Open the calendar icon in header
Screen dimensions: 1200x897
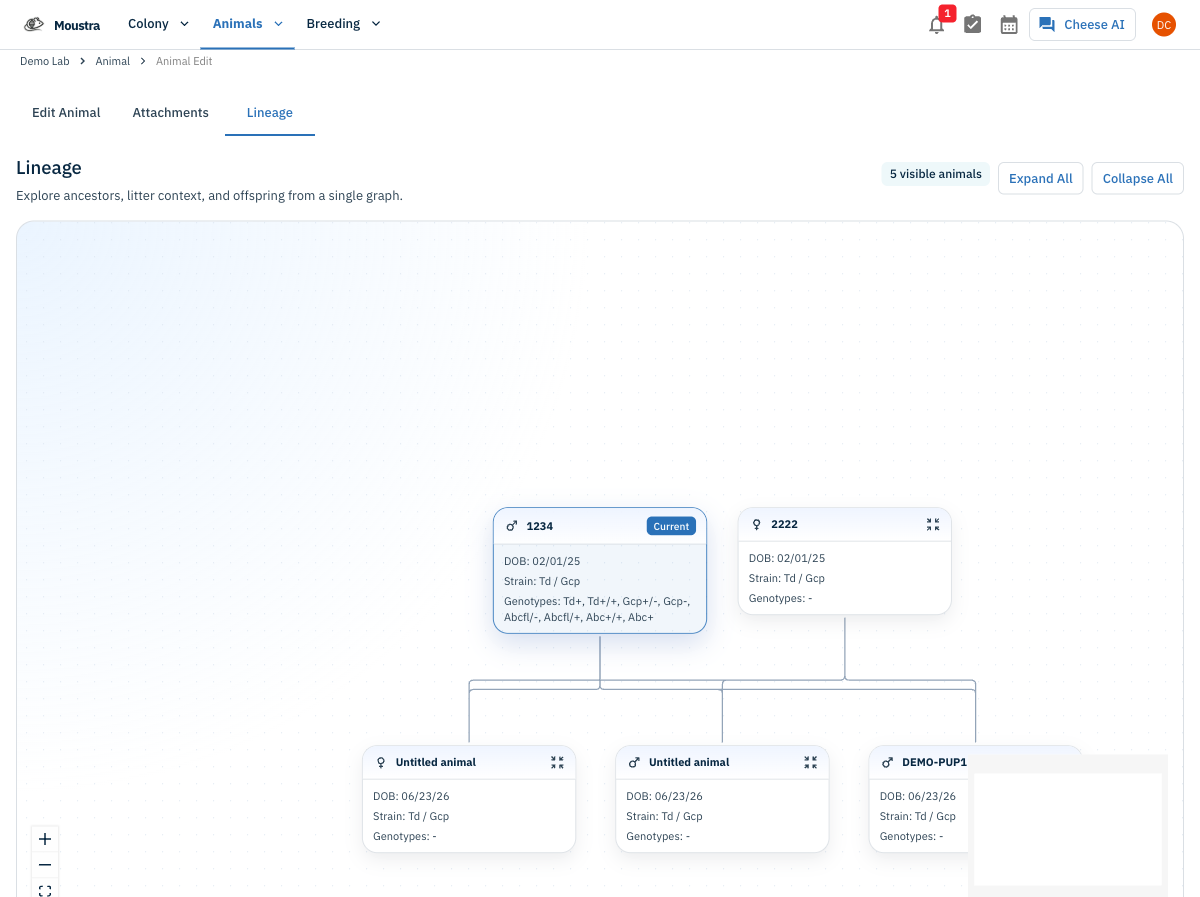click(x=1009, y=24)
